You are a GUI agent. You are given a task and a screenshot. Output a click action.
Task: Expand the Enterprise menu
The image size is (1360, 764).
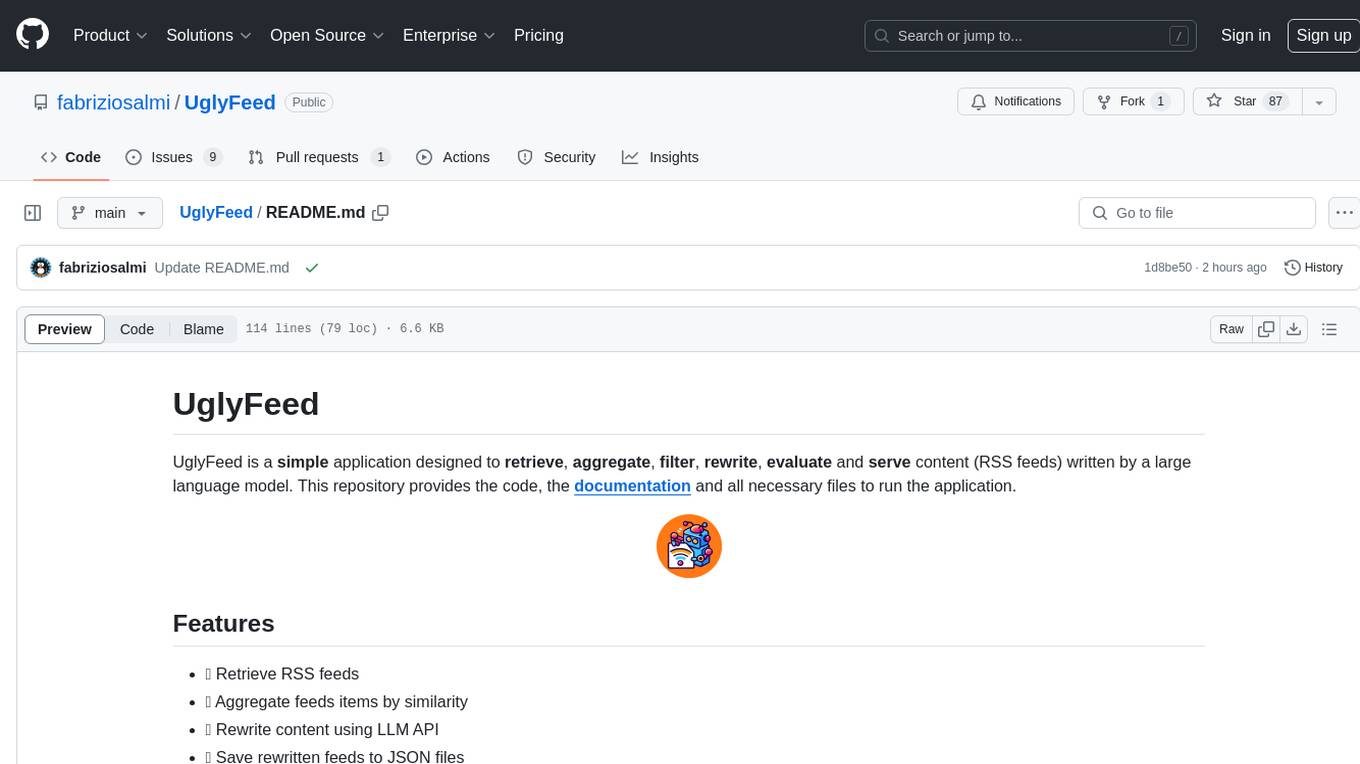(x=449, y=35)
